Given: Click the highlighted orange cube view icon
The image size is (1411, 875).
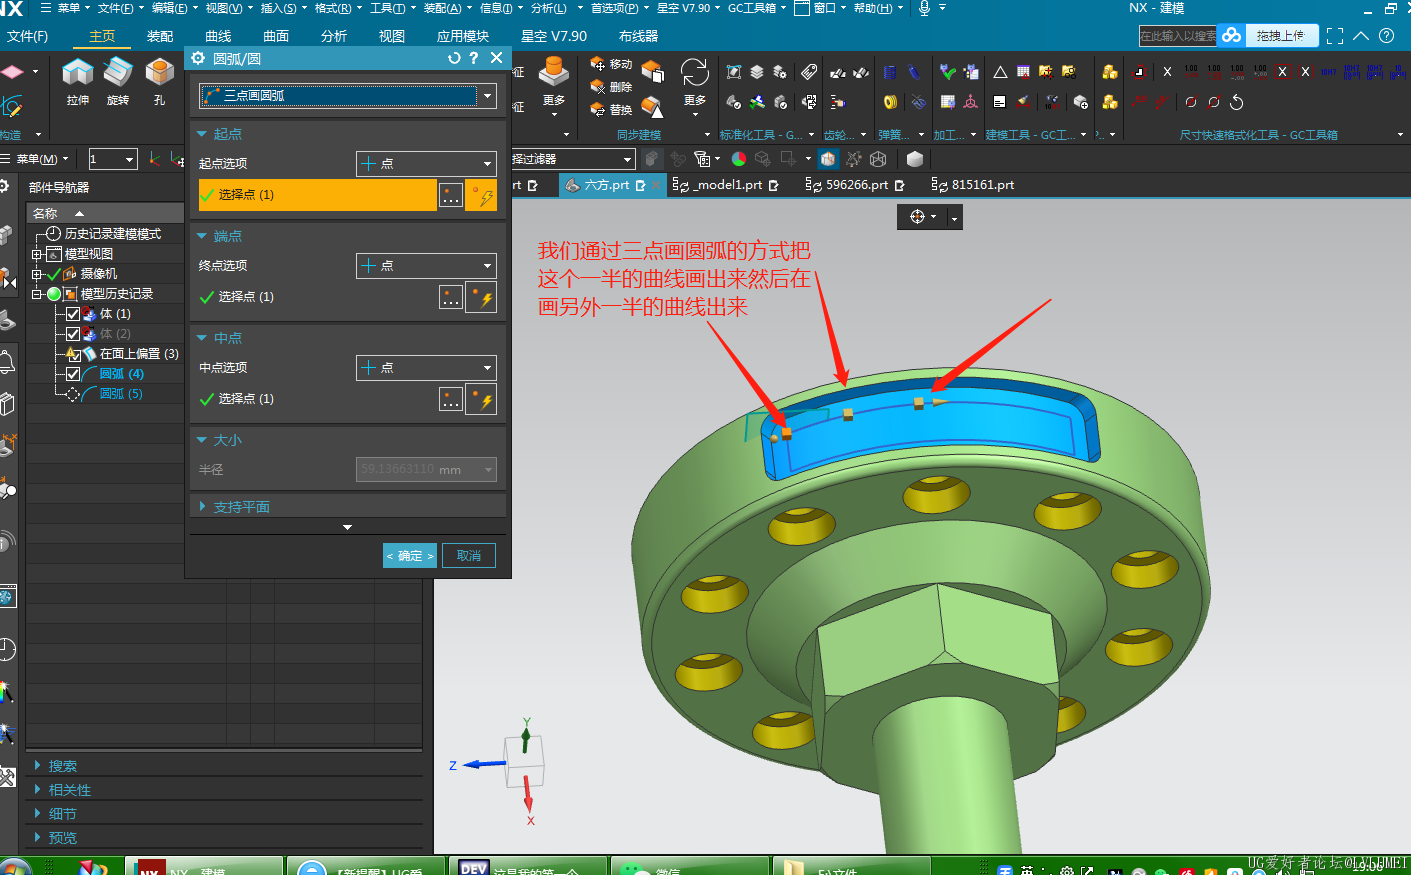Looking at the screenshot, I should pos(828,159).
